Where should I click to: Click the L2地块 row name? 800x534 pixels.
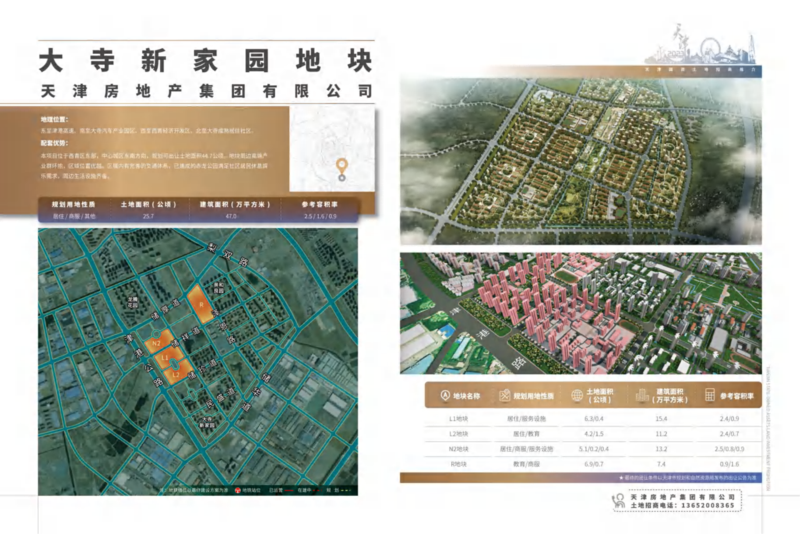click(458, 434)
